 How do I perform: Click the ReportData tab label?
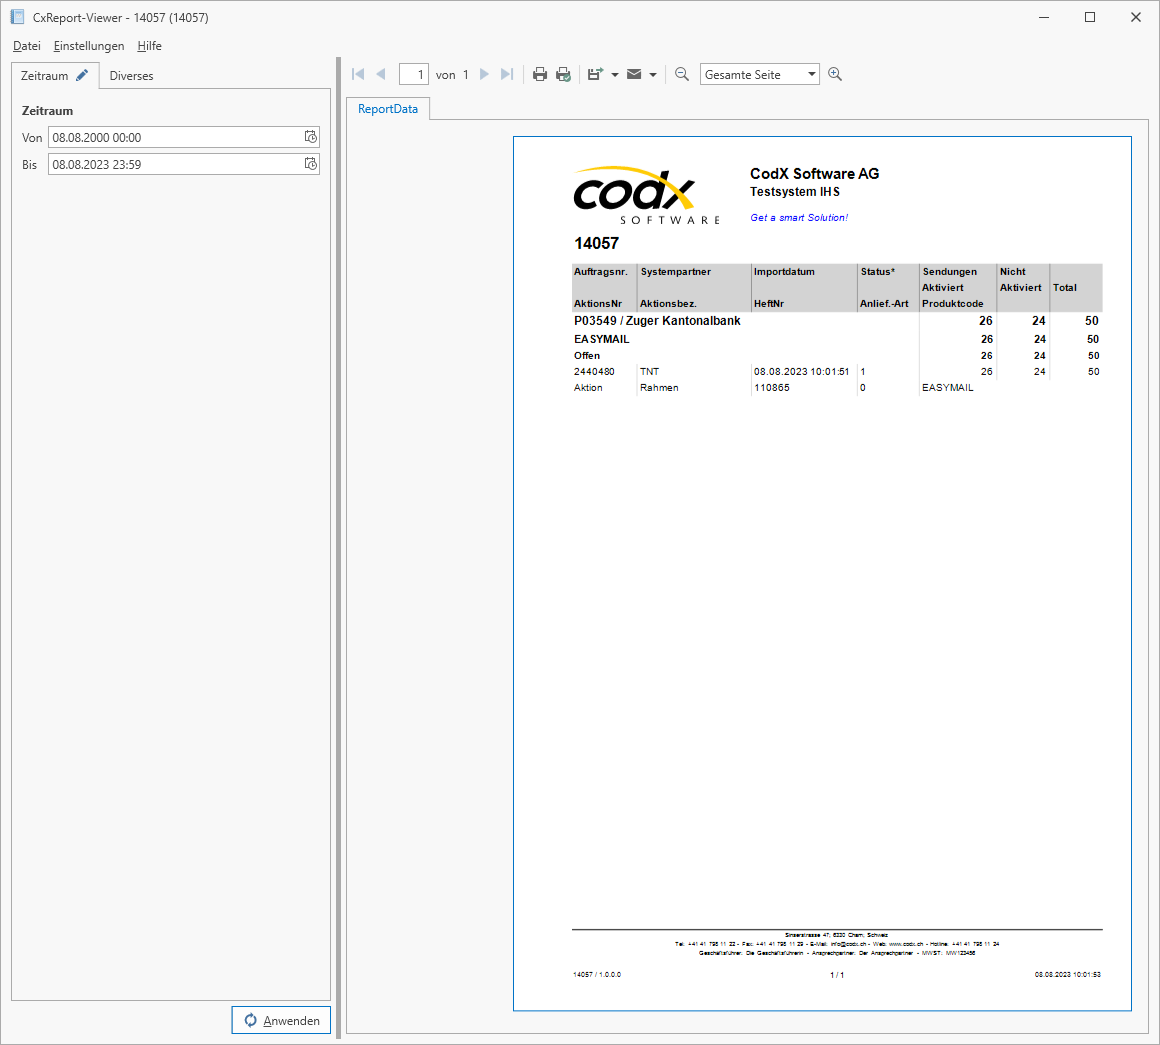pos(387,109)
